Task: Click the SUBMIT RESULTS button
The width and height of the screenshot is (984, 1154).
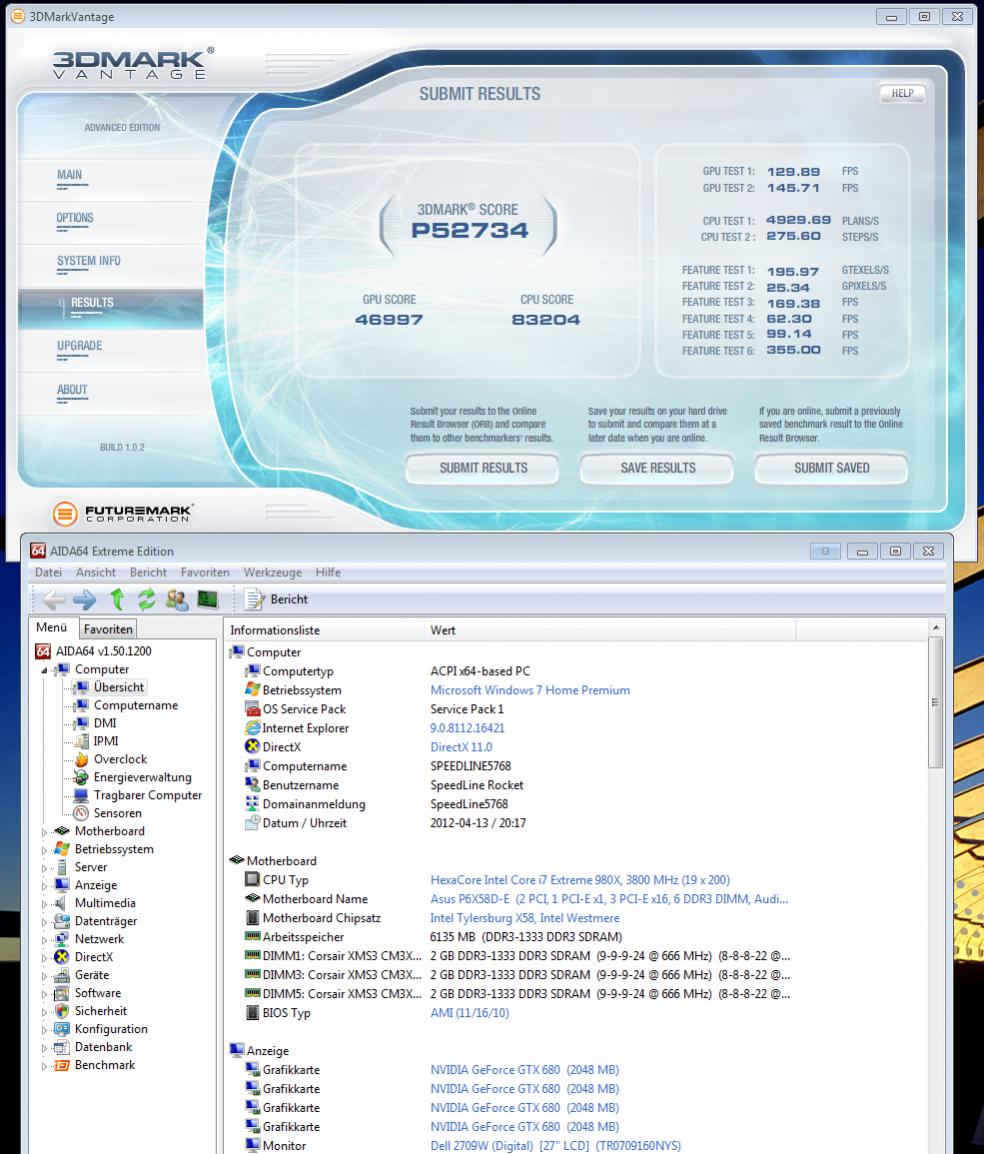Action: (x=483, y=468)
